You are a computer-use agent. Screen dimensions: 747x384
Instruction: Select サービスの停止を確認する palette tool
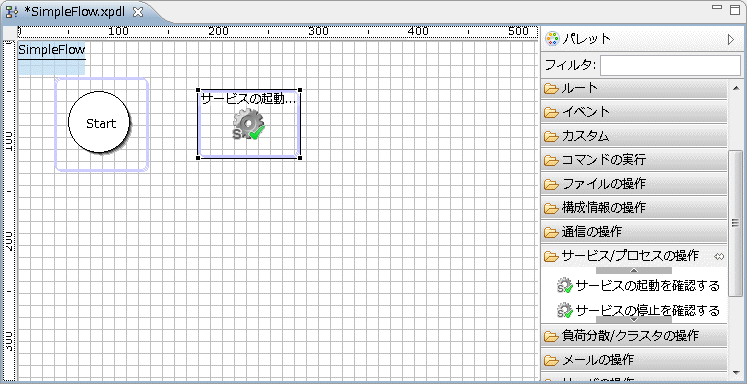click(x=638, y=311)
